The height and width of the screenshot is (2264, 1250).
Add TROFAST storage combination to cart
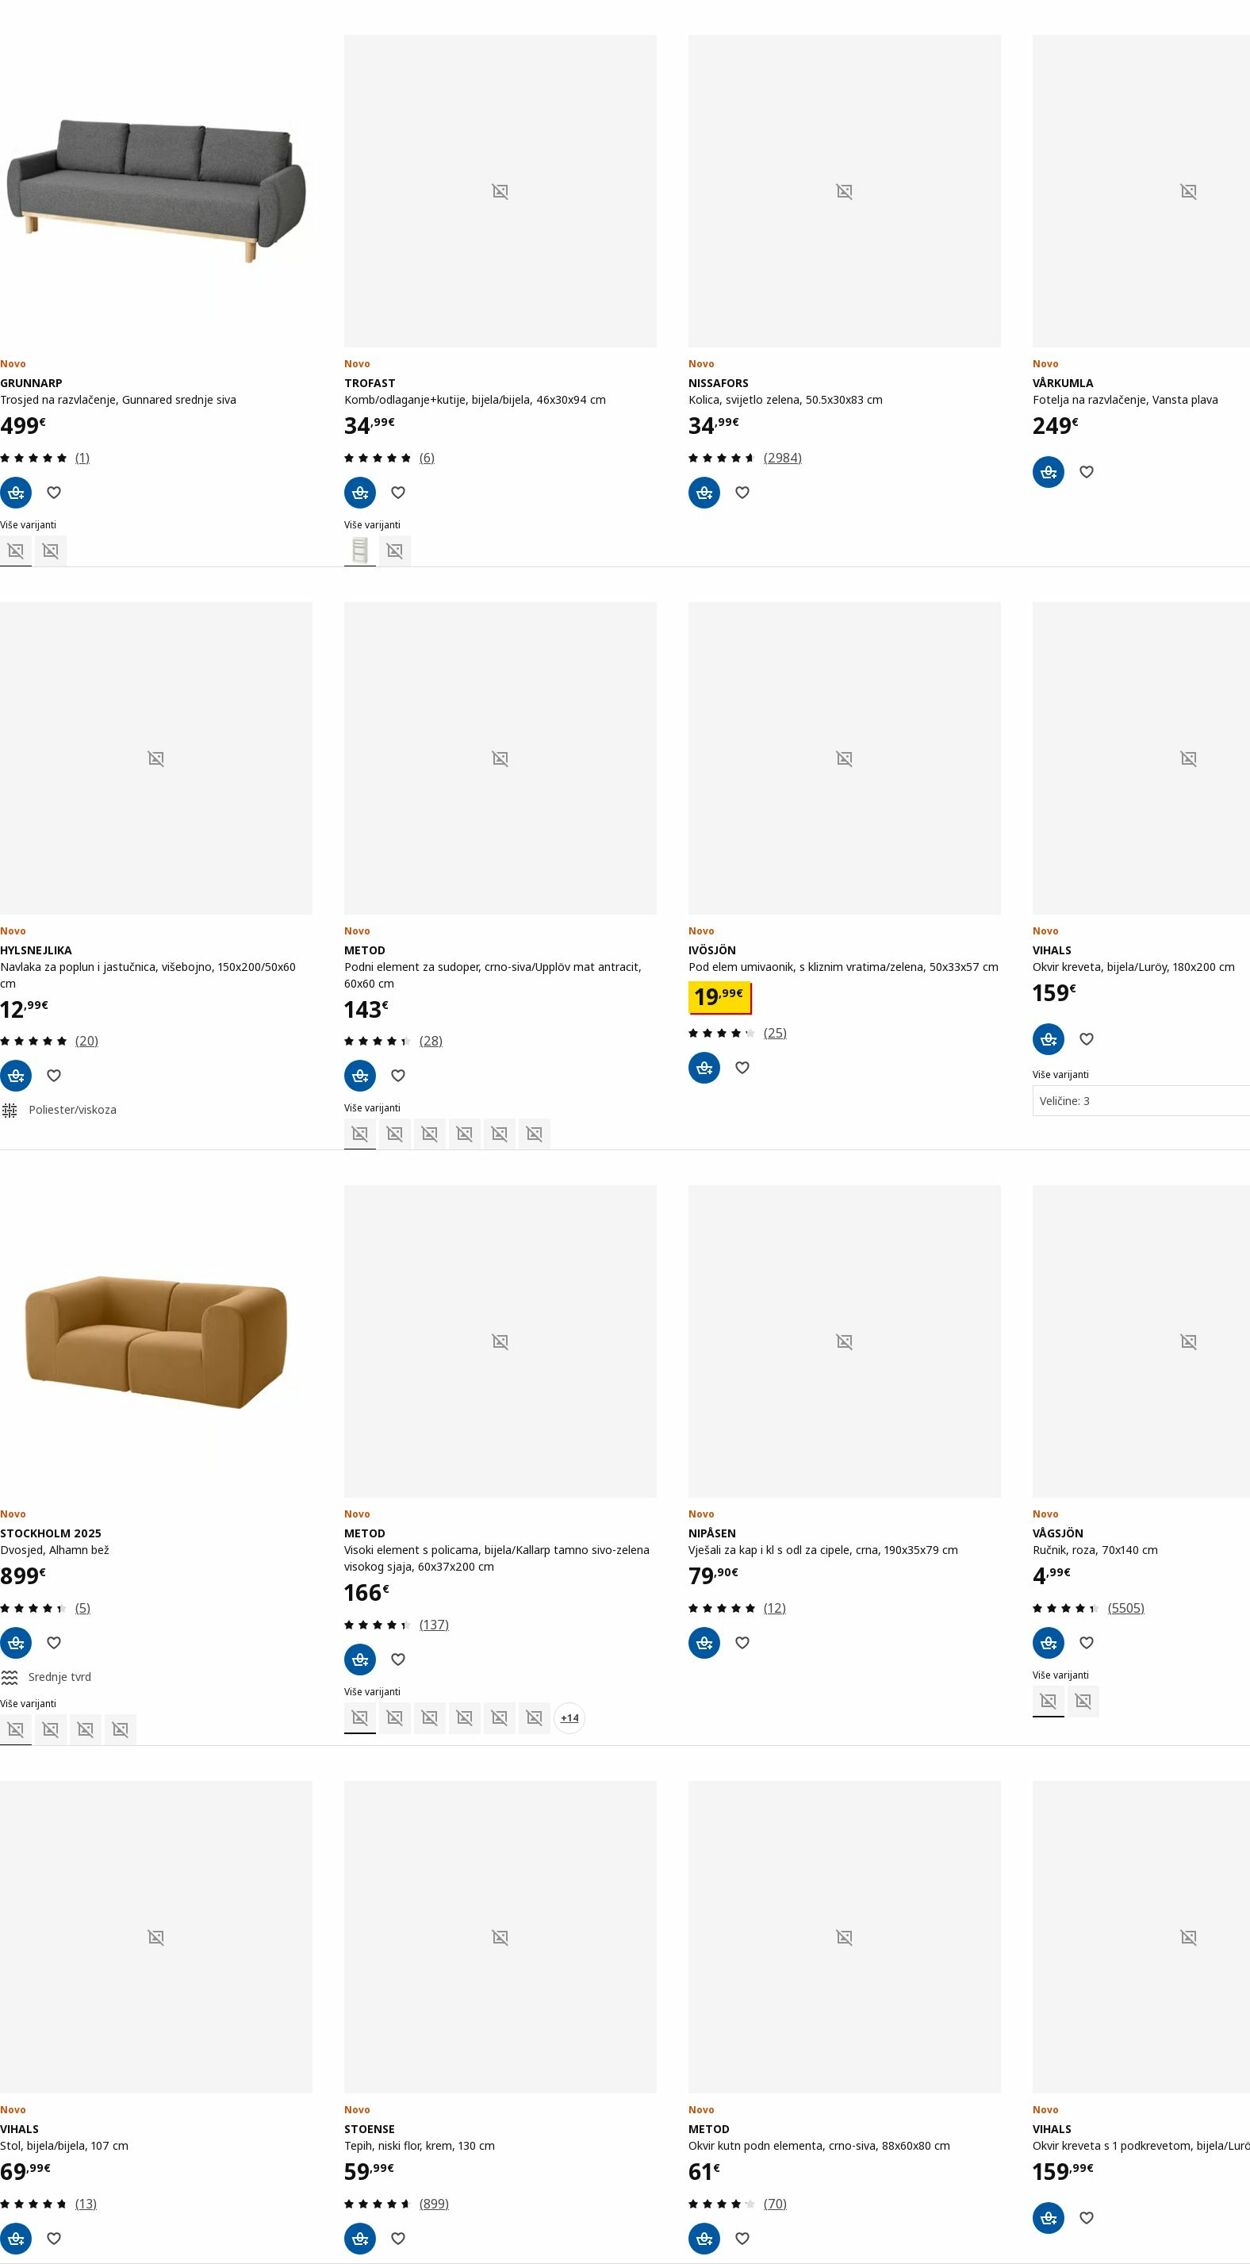point(360,492)
